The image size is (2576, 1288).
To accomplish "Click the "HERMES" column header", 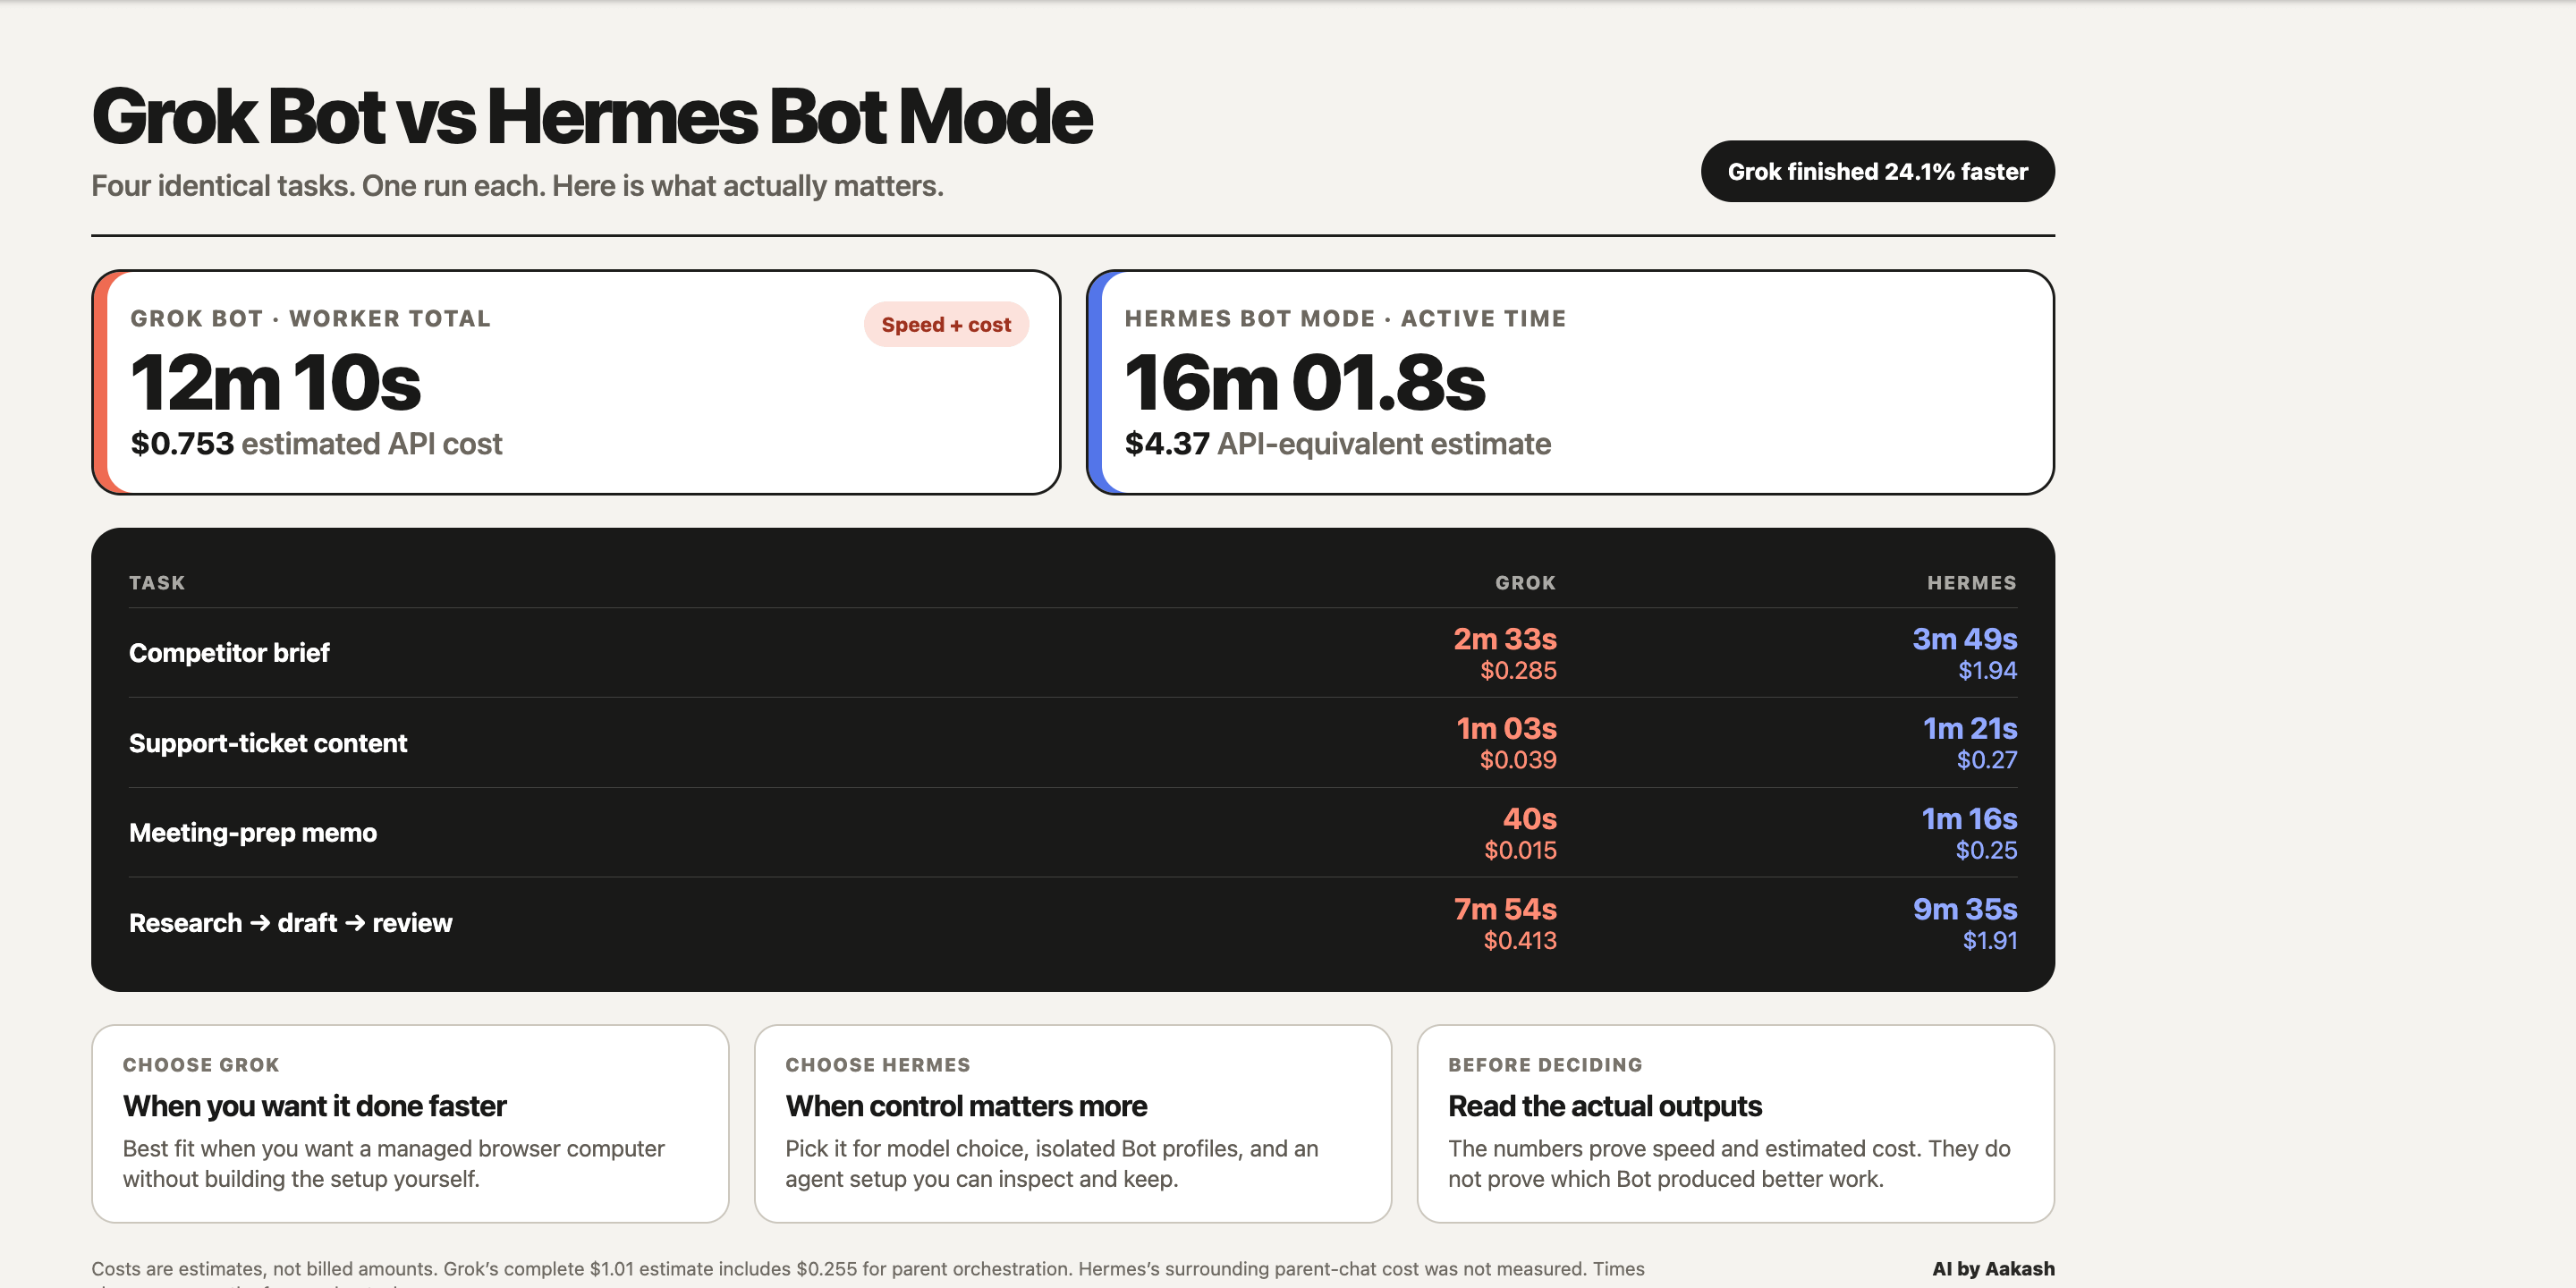I will [1972, 583].
